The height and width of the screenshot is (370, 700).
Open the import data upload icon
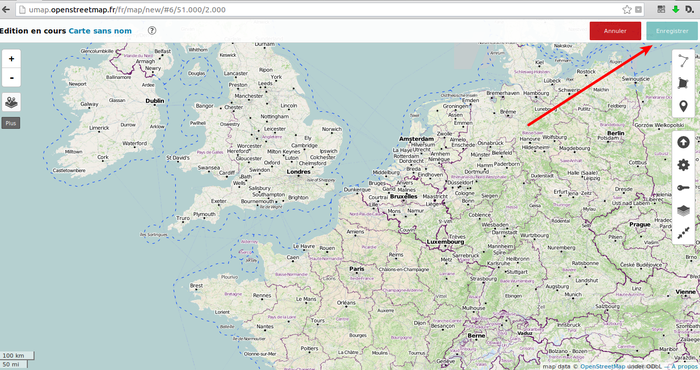pos(683,142)
